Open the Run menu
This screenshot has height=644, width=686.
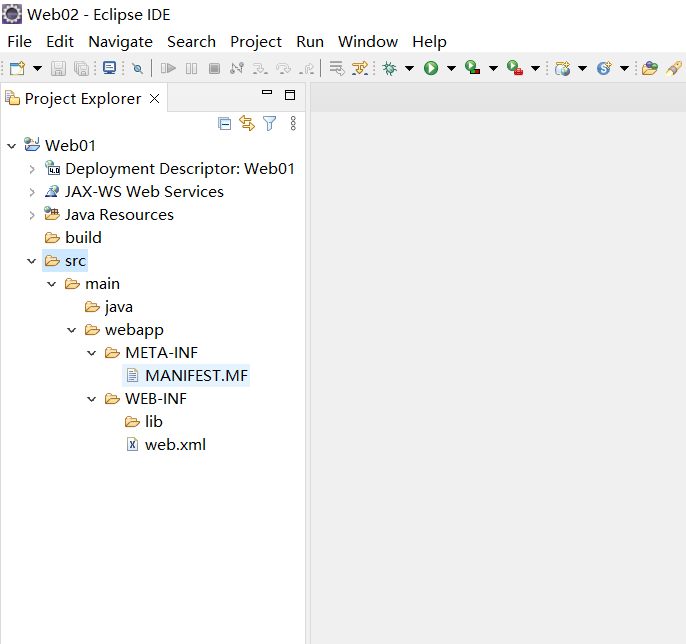click(310, 42)
